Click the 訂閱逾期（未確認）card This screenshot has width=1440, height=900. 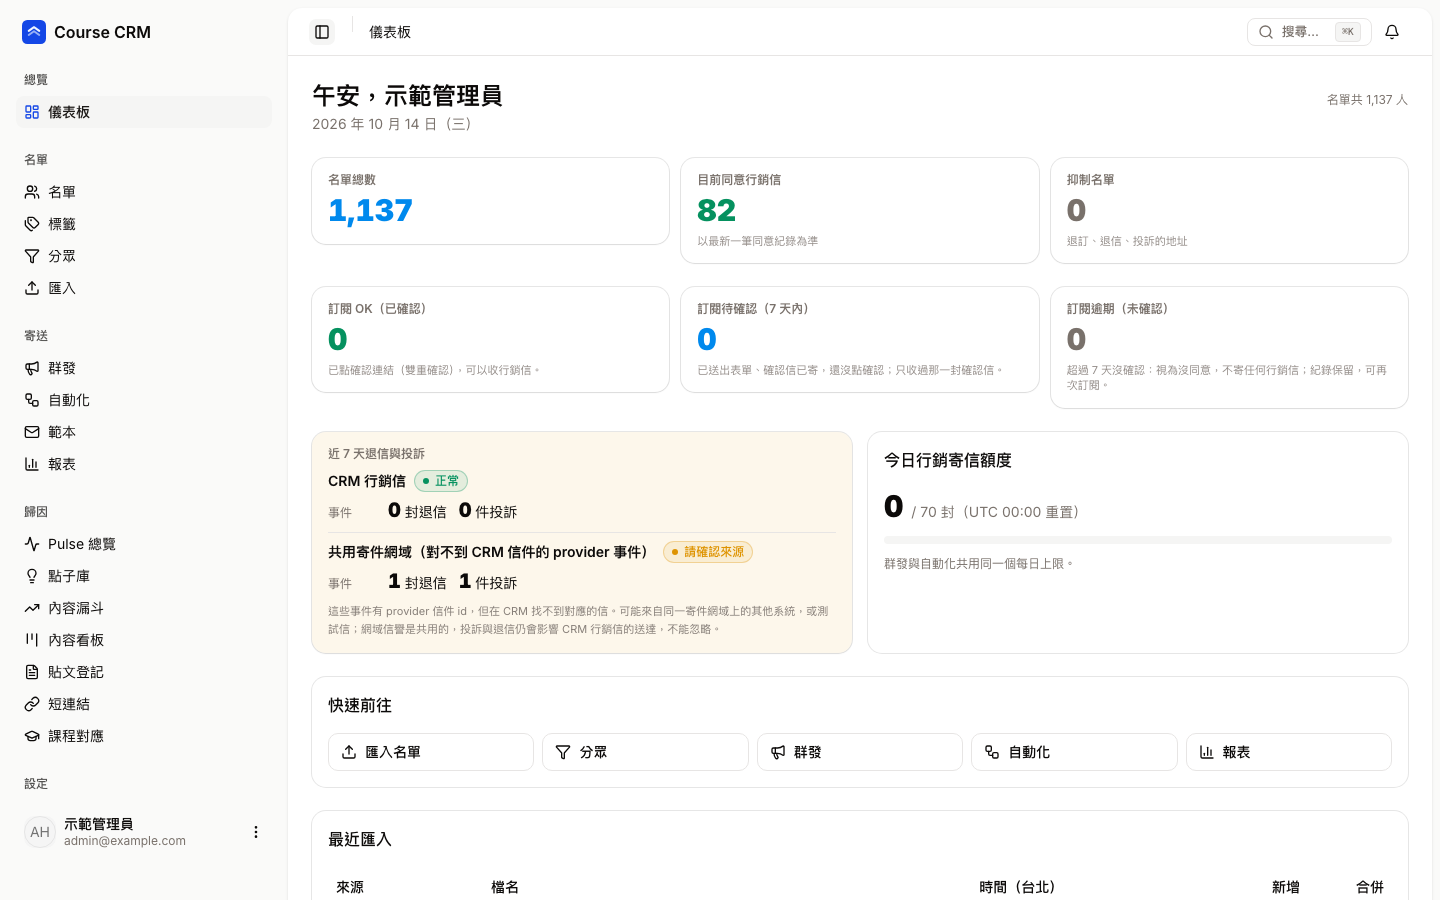[x=1229, y=347]
